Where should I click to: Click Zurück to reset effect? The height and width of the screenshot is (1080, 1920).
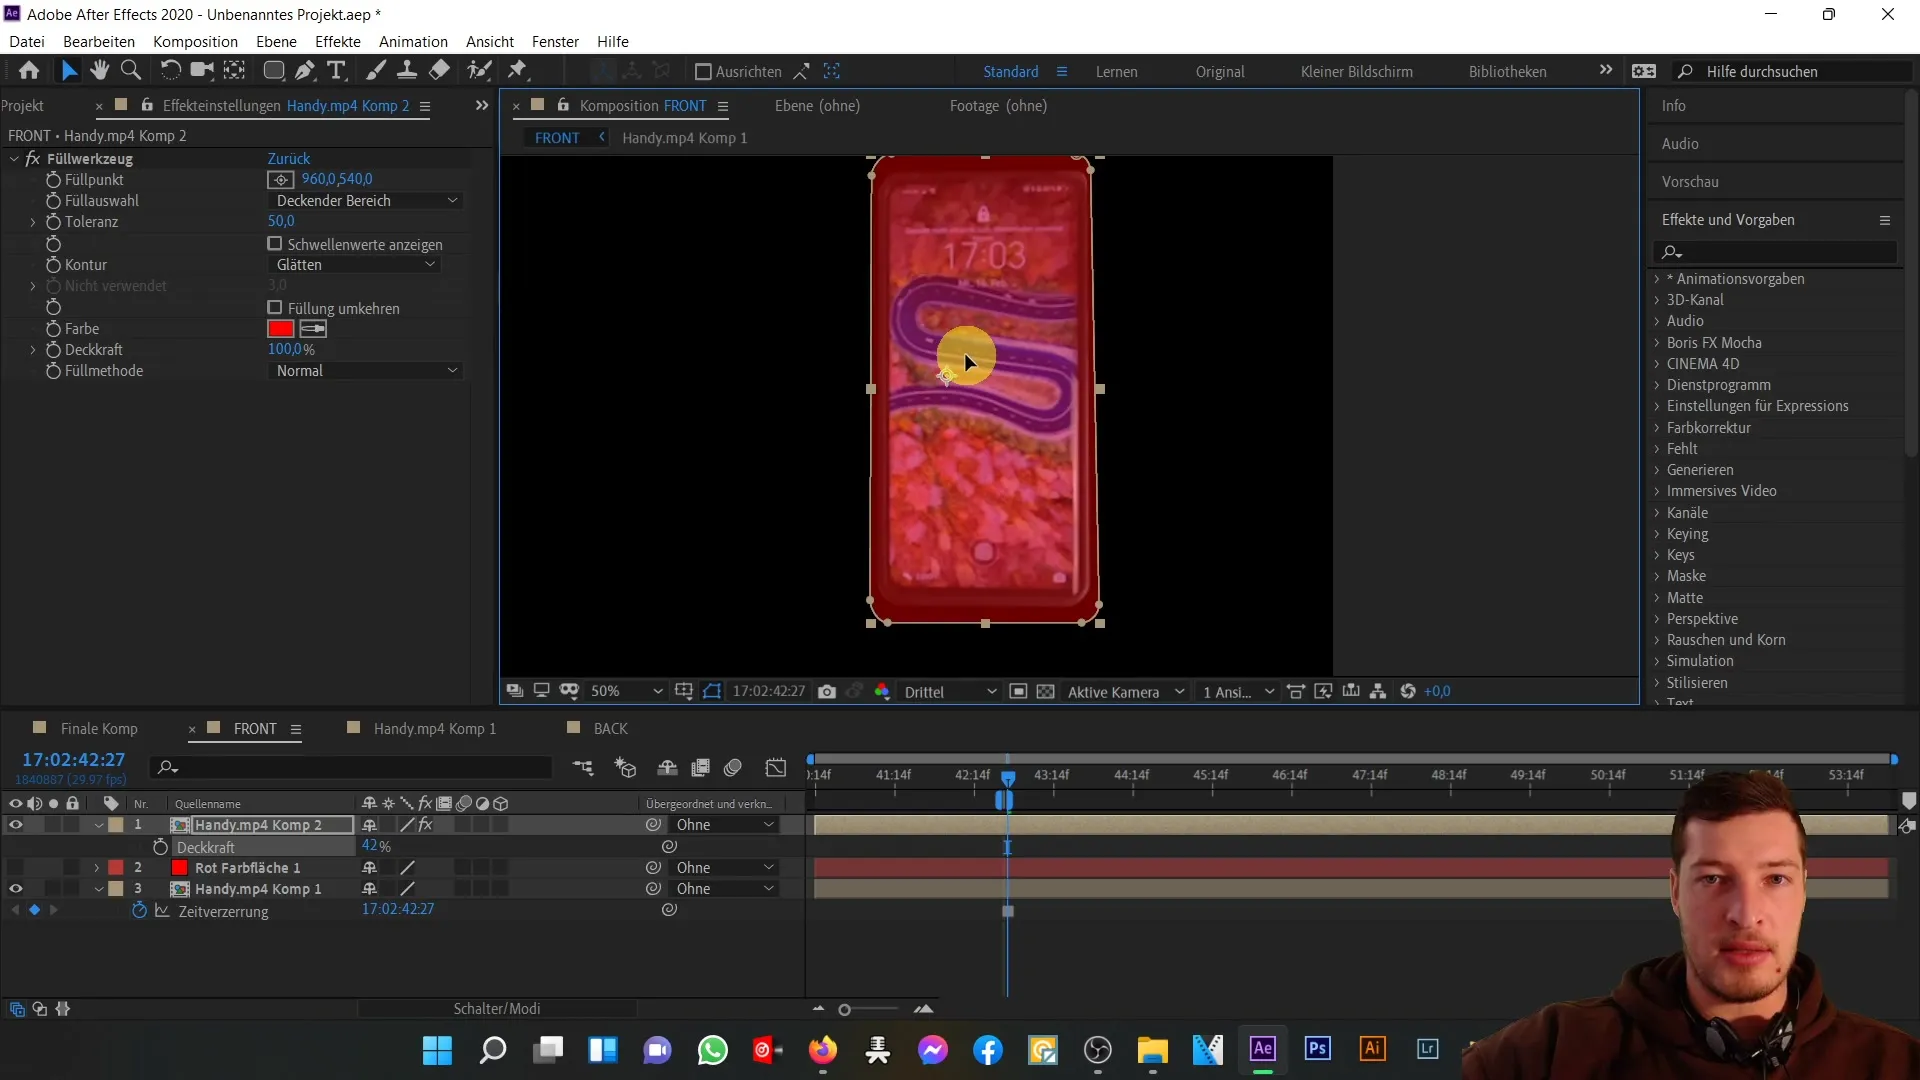coord(289,159)
